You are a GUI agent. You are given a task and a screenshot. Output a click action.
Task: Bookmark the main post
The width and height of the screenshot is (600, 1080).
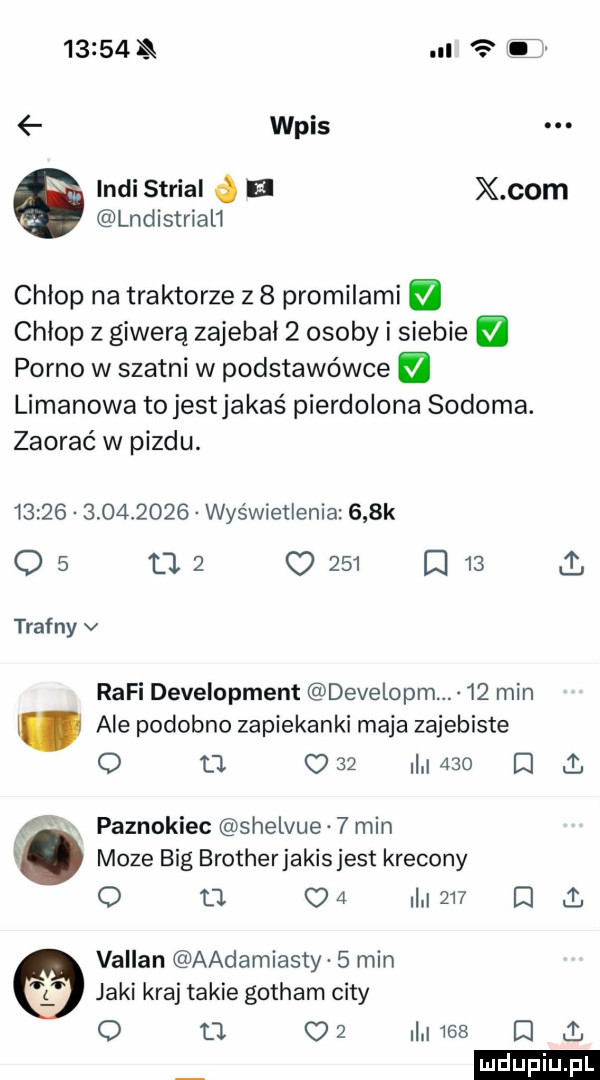point(434,563)
